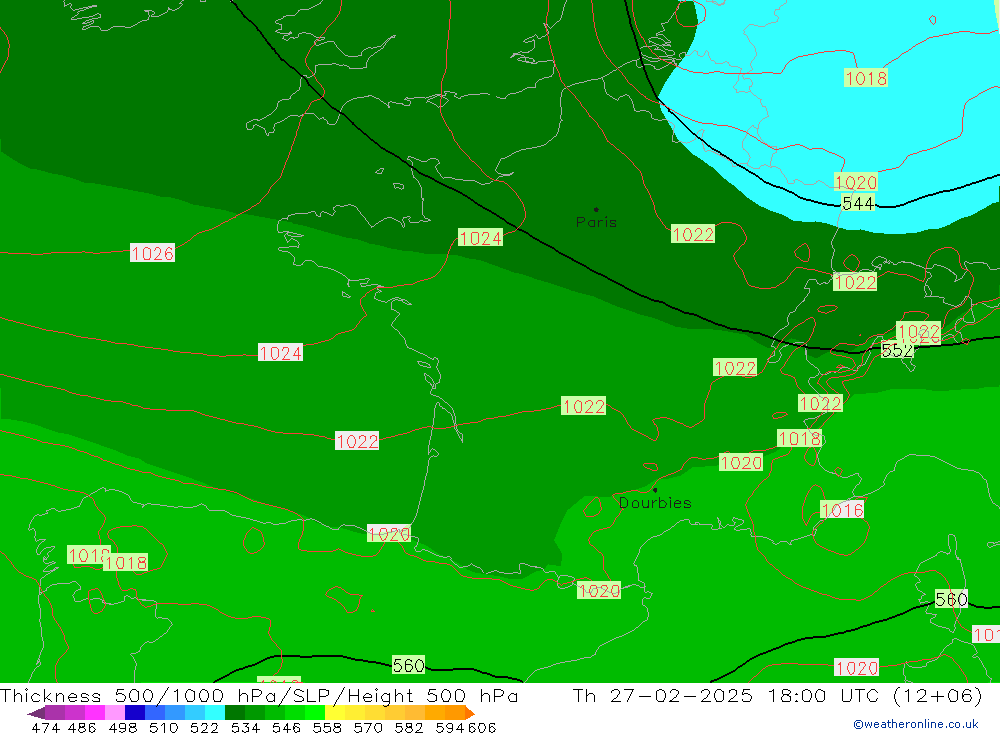Click the orange arrow at the legend's right end
Image resolution: width=1000 pixels, height=733 pixels.
click(470, 713)
